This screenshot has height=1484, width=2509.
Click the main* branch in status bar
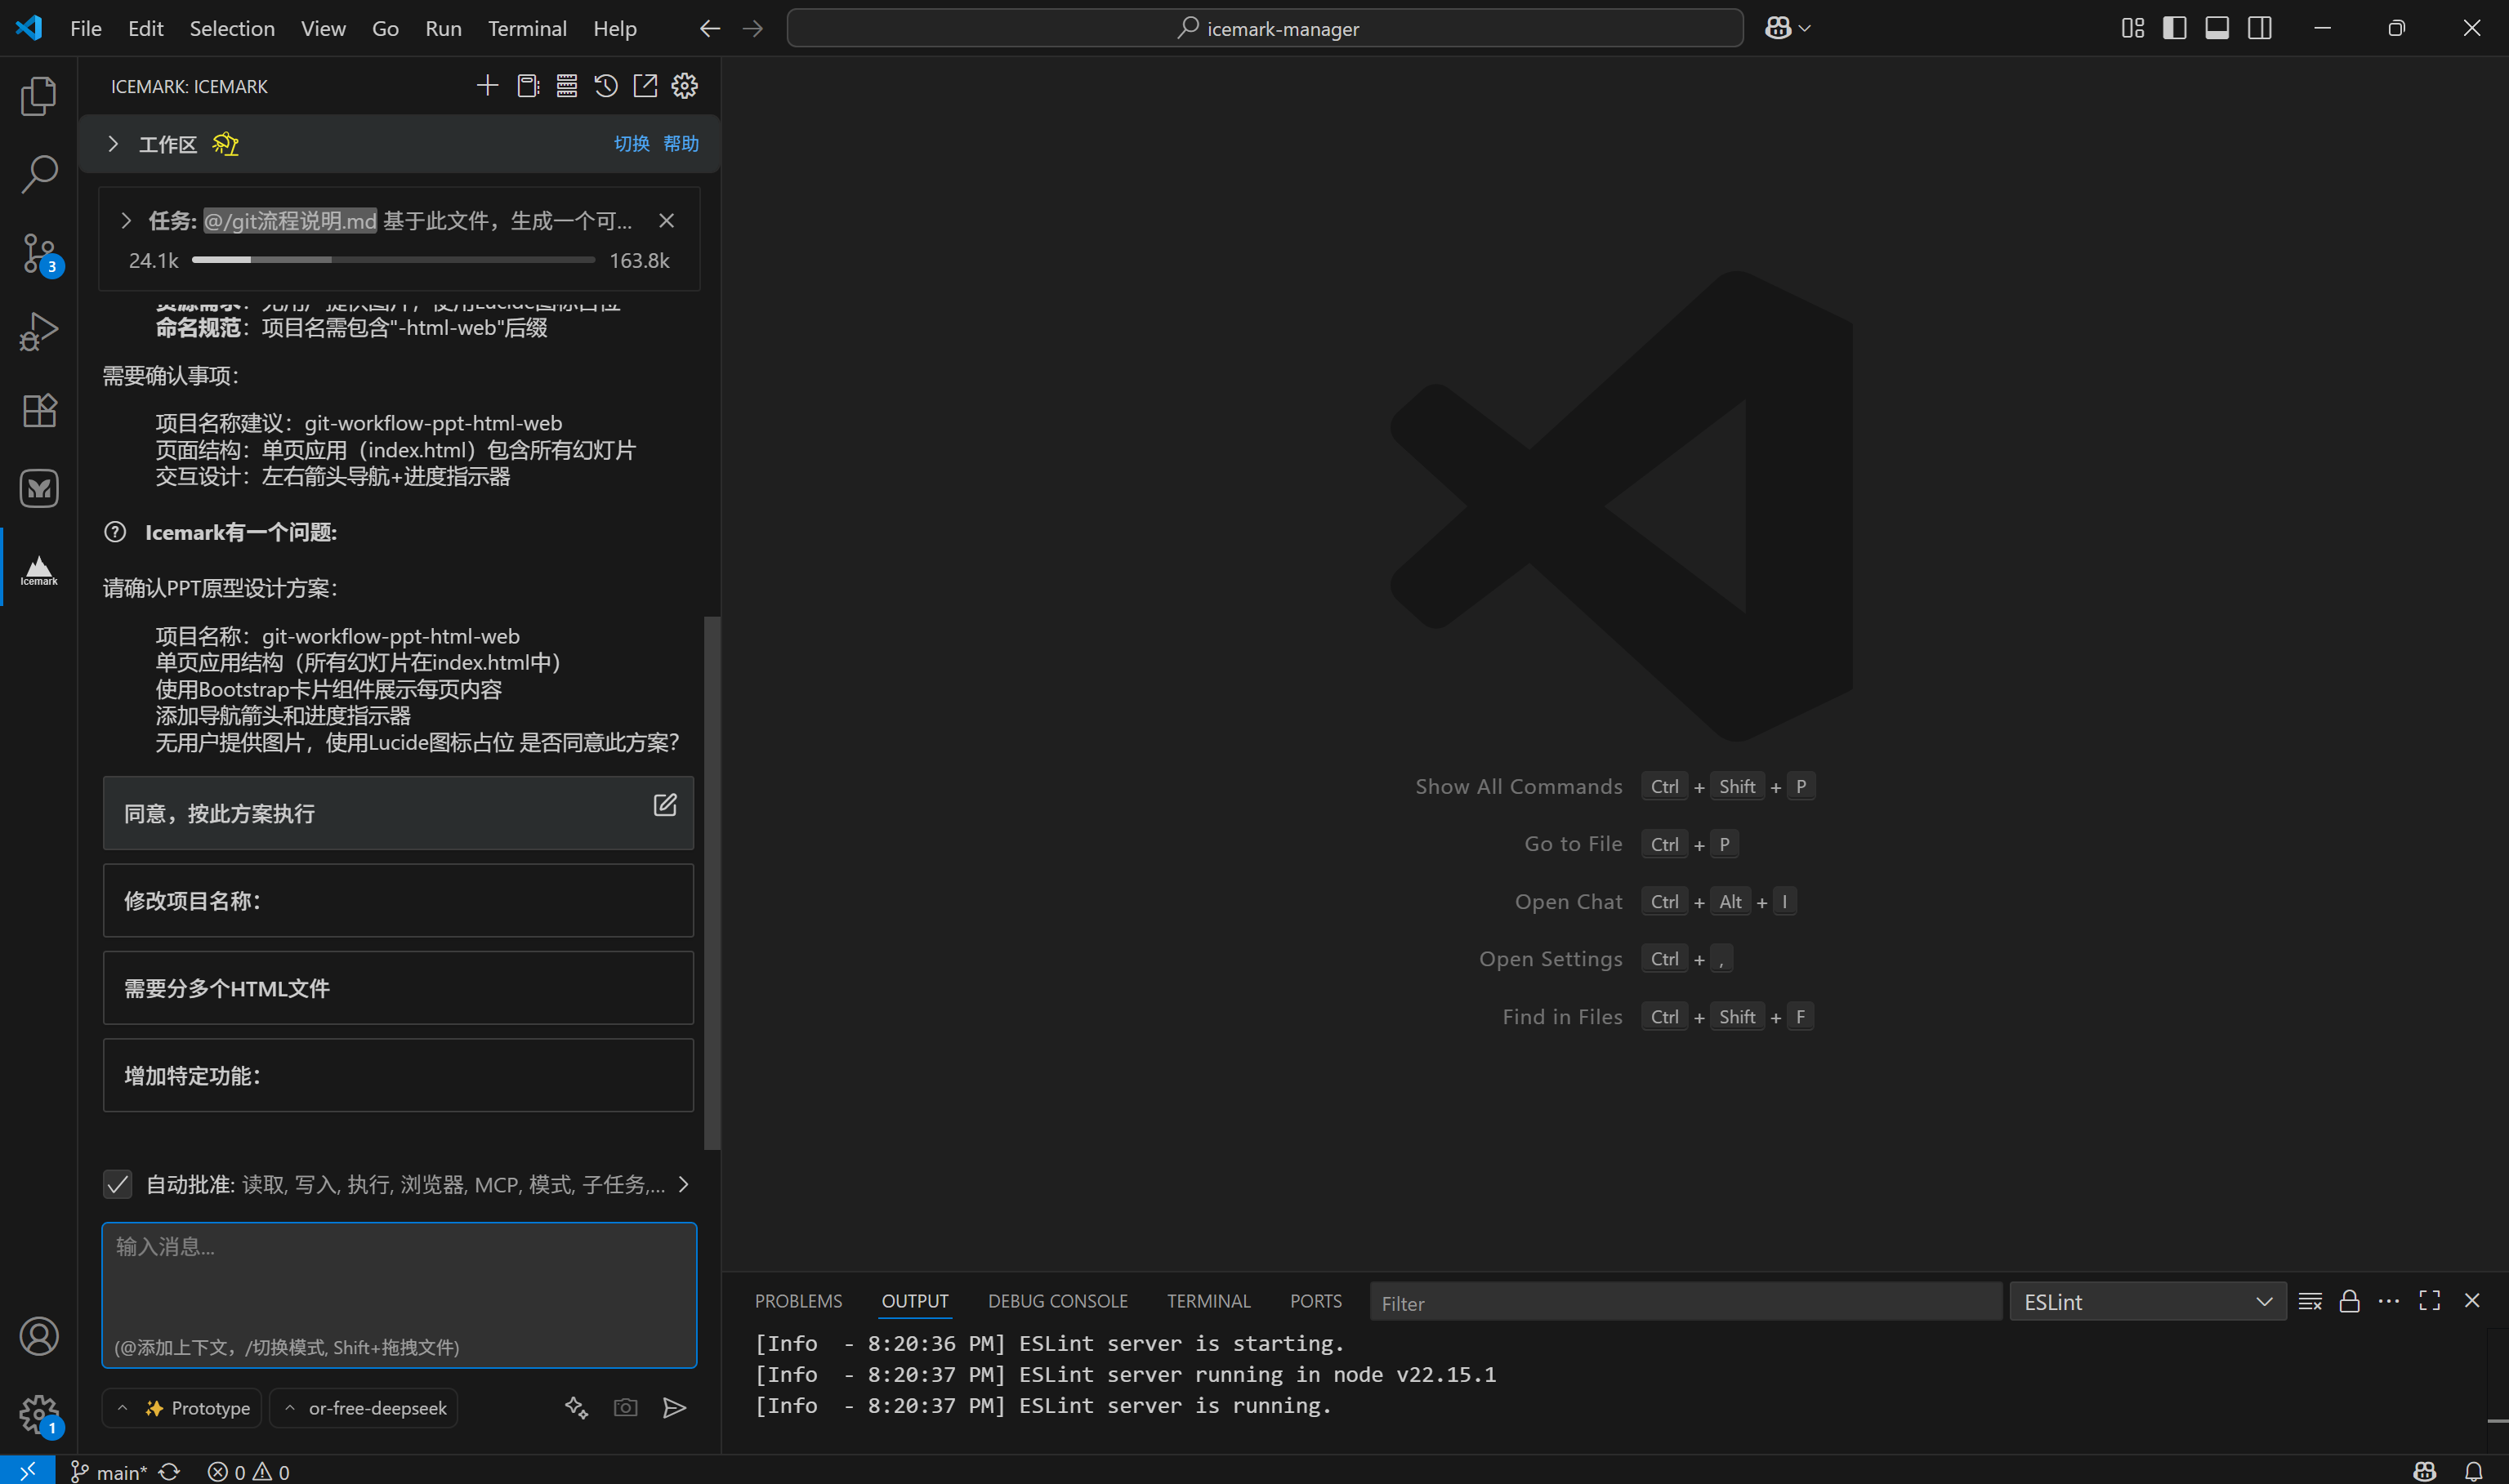(108, 1471)
